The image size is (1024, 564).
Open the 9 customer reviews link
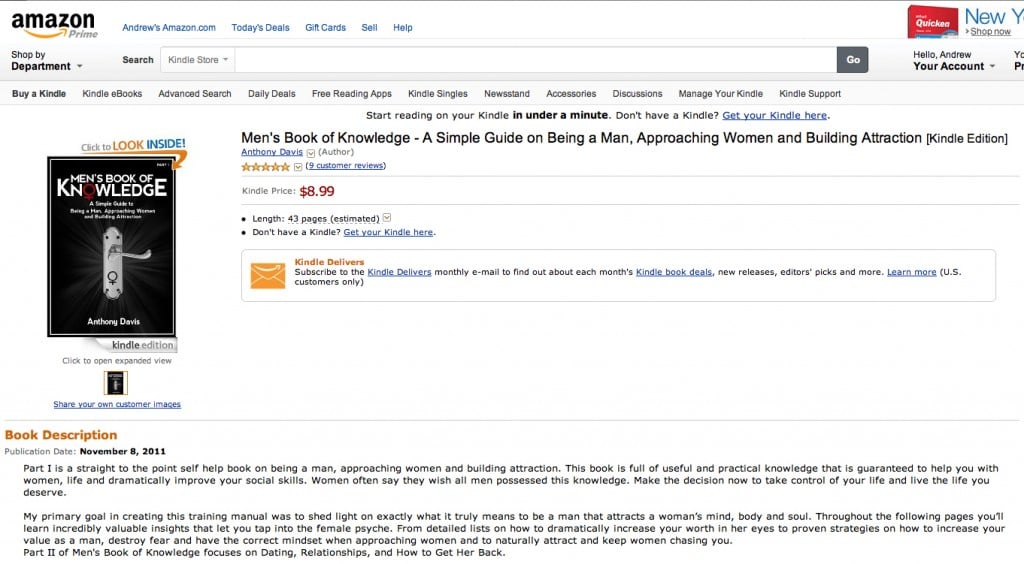pos(346,166)
